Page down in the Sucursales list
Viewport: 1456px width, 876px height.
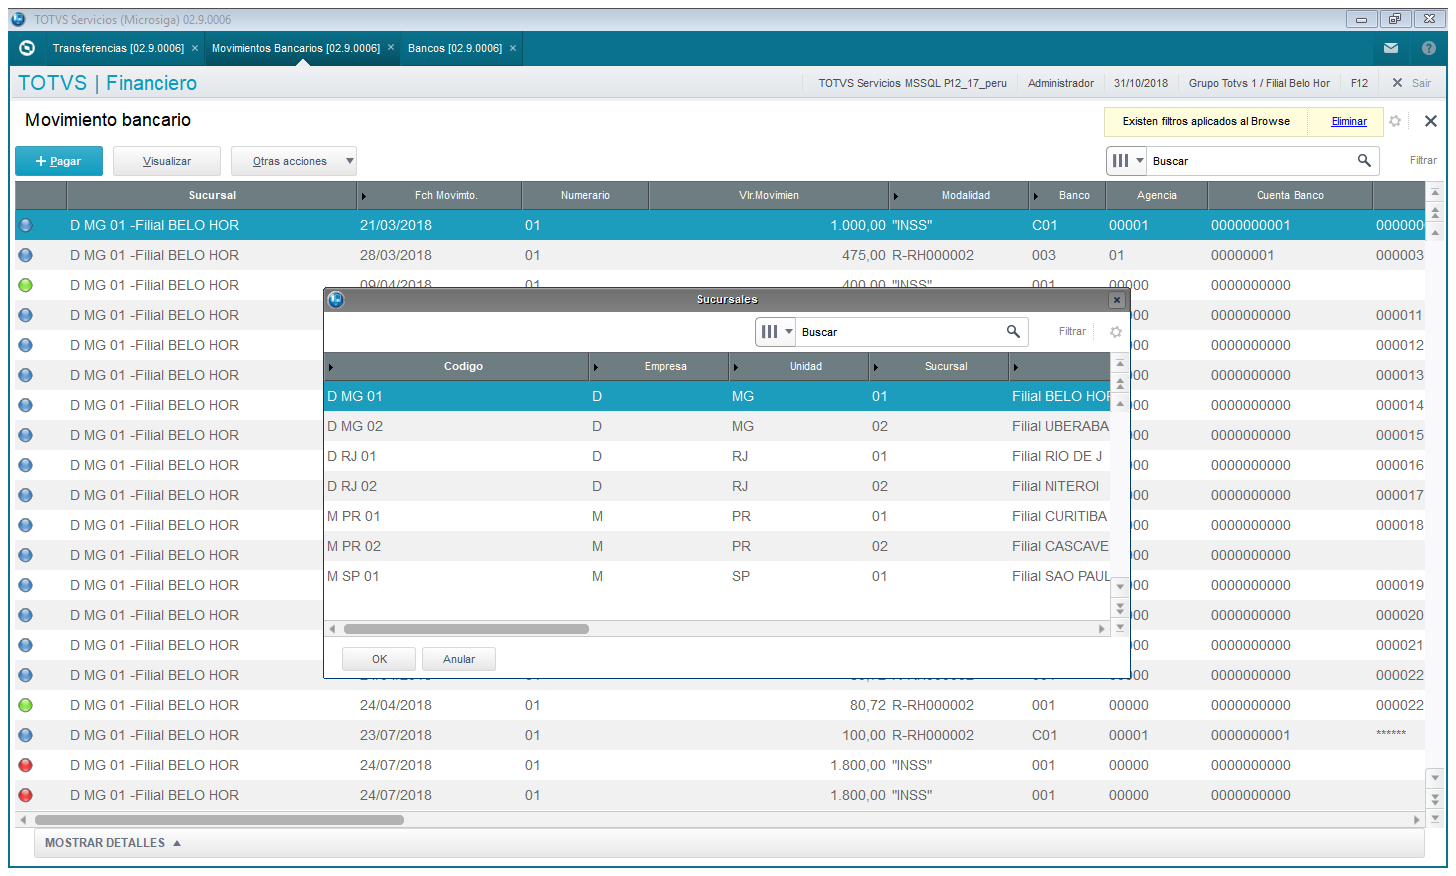[x=1120, y=607]
